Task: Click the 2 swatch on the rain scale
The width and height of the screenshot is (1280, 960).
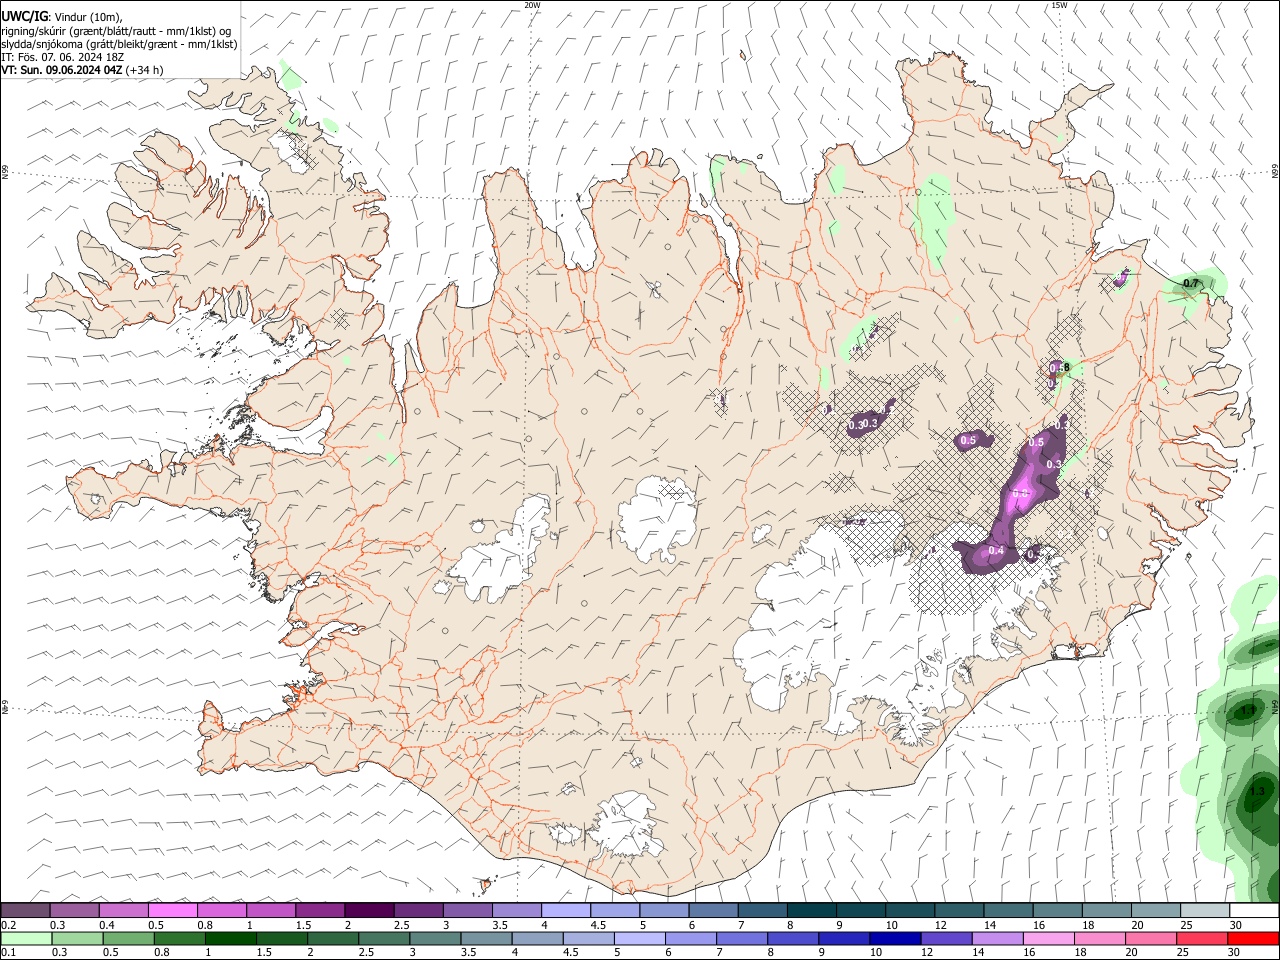Action: pos(333,938)
